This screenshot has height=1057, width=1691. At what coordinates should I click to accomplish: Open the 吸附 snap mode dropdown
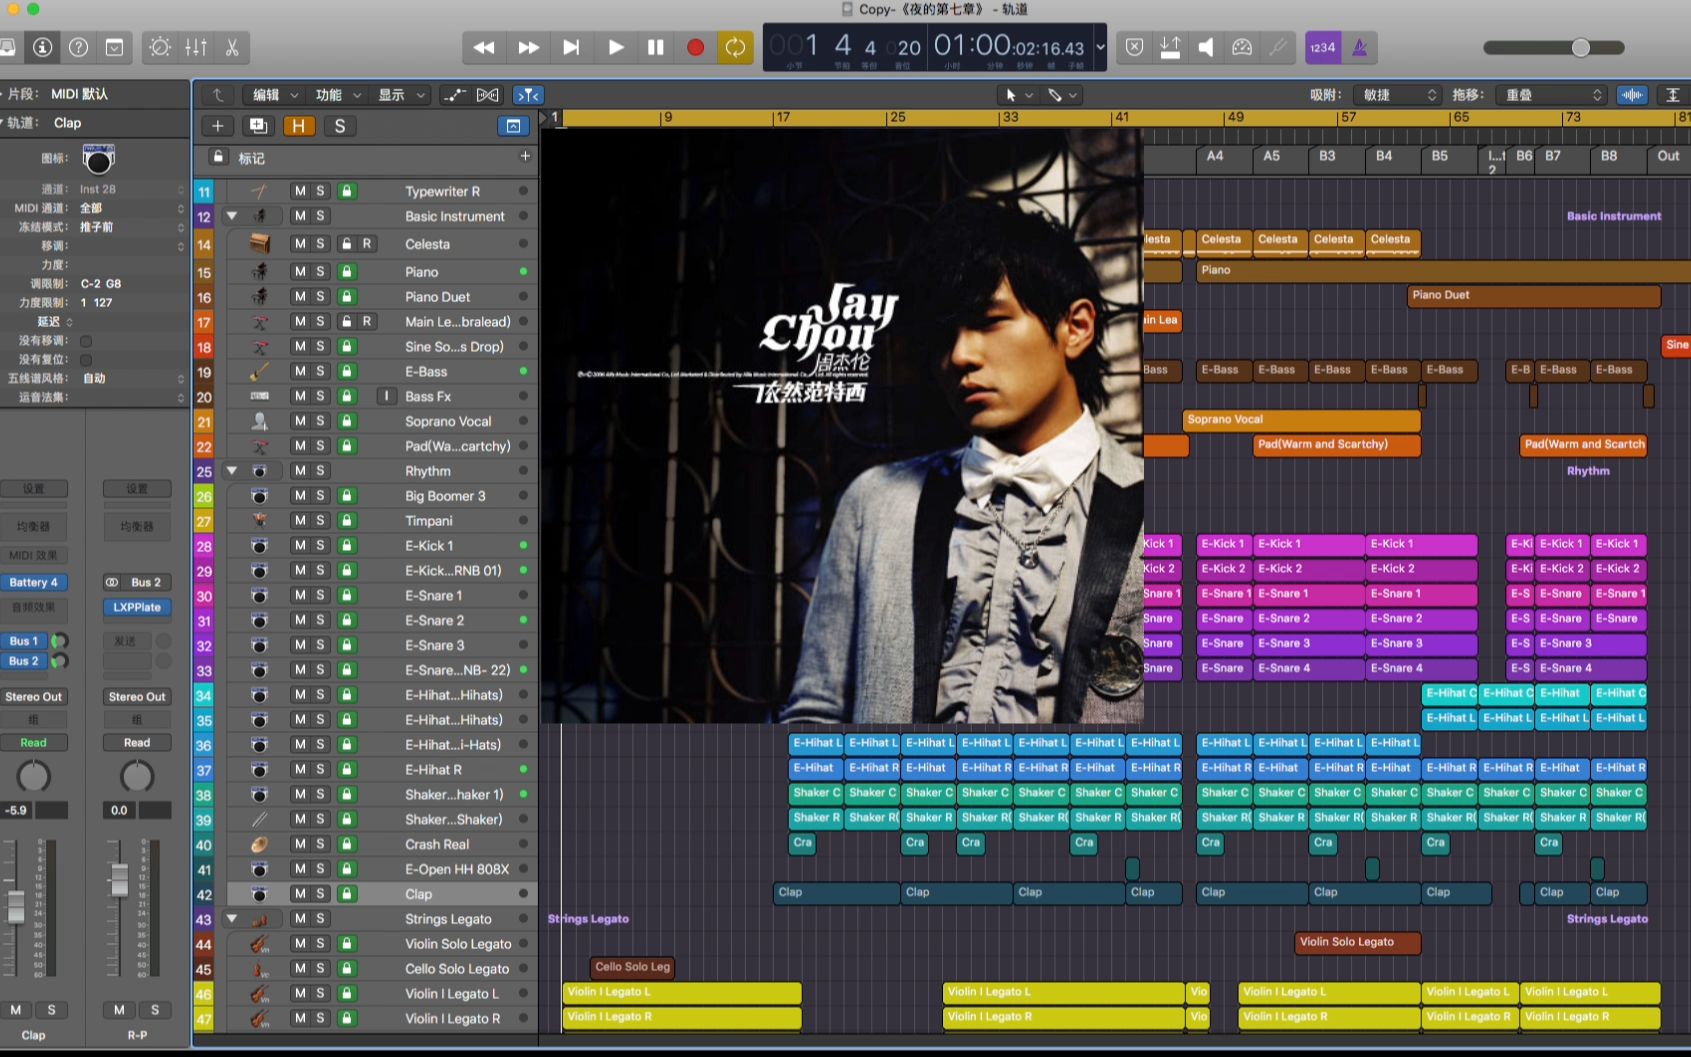pos(1399,95)
